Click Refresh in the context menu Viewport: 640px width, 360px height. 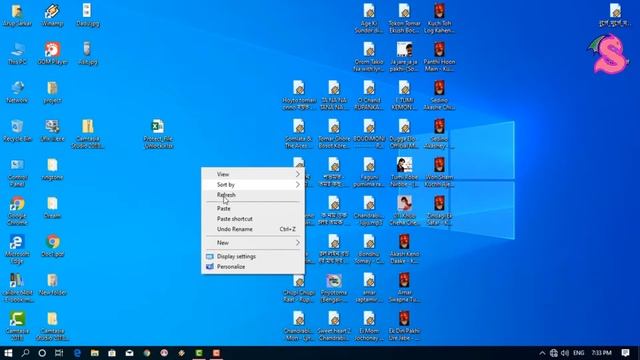click(x=253, y=195)
